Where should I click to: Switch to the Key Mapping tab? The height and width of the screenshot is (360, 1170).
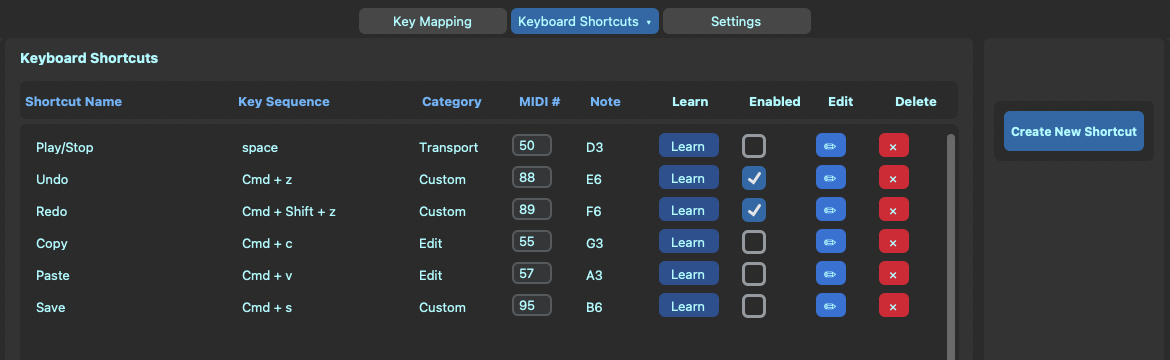tap(432, 21)
